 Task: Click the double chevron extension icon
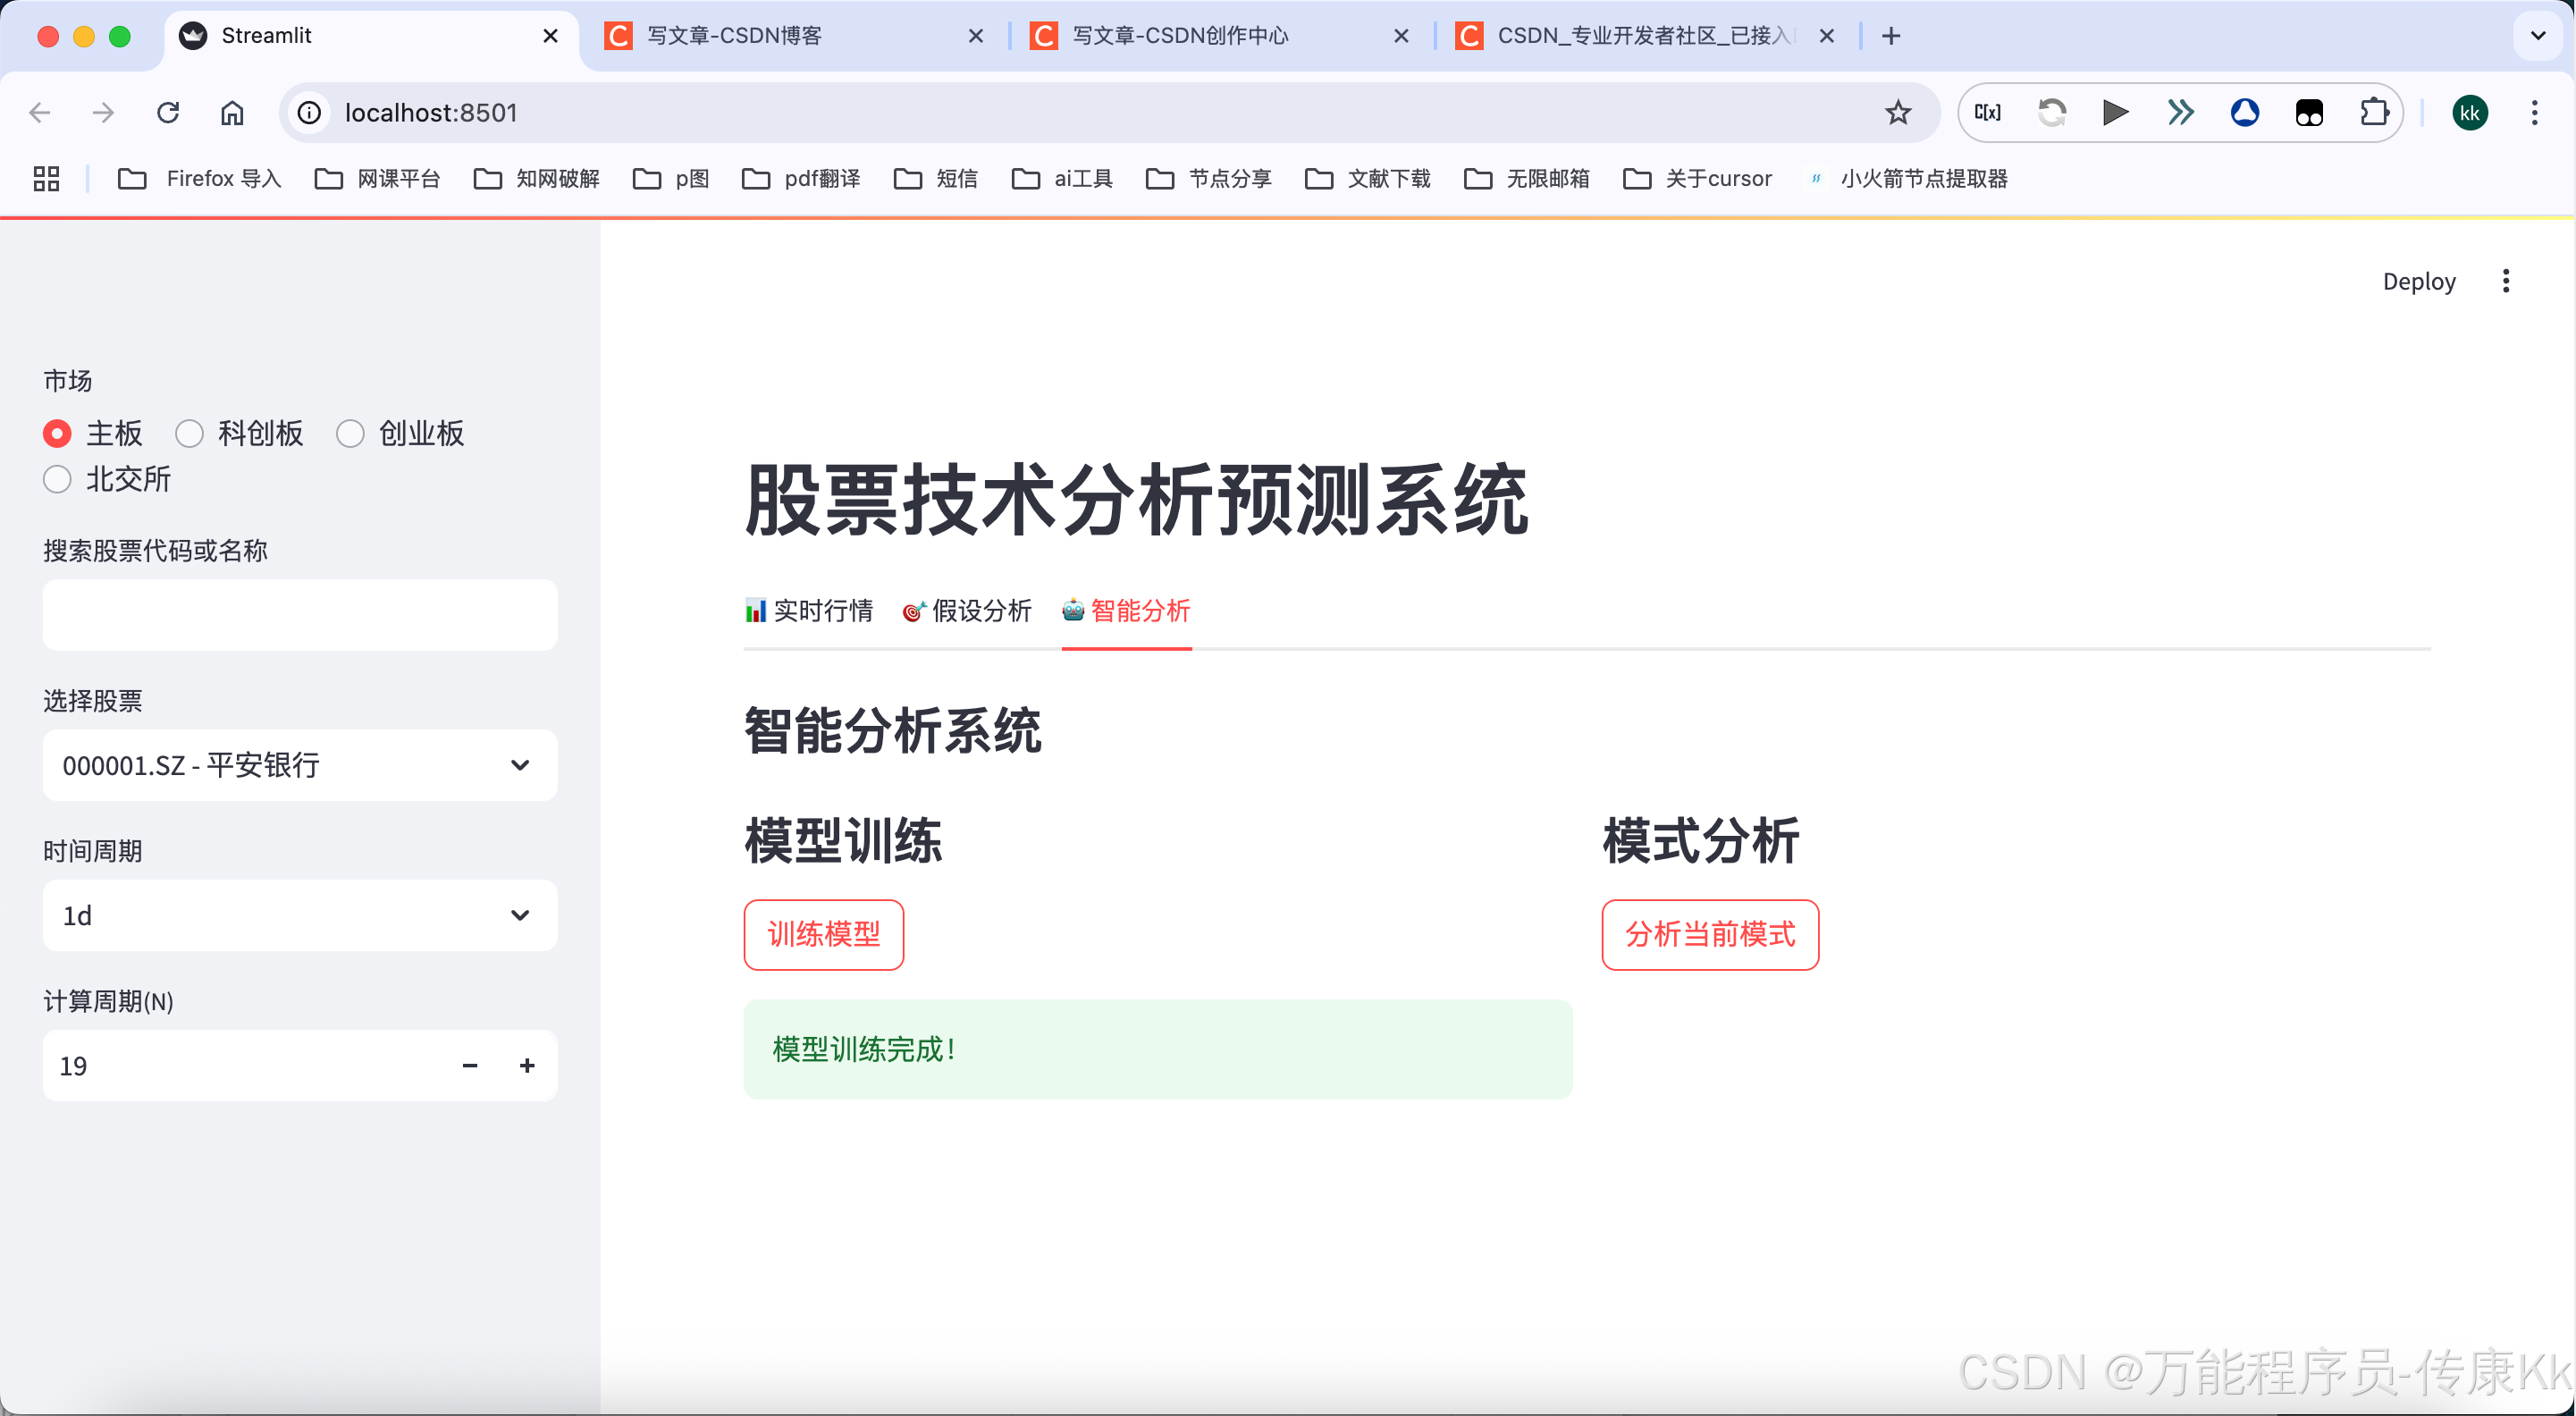pyautogui.click(x=2180, y=113)
